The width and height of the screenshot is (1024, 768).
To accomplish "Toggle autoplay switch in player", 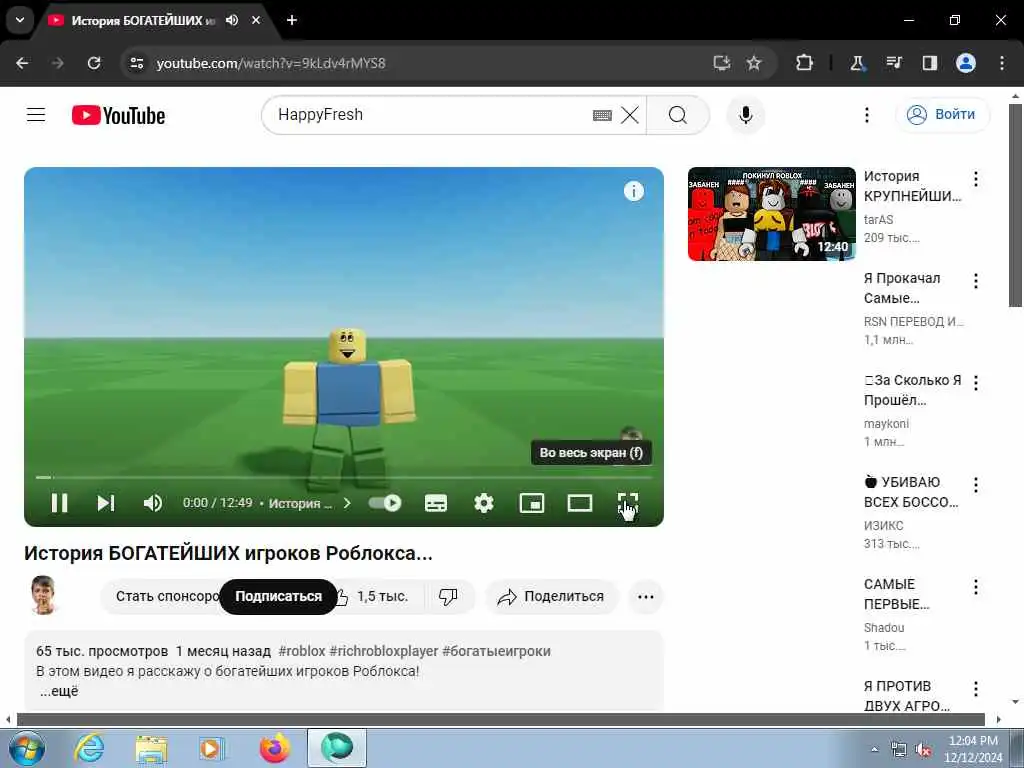I will pyautogui.click(x=385, y=503).
